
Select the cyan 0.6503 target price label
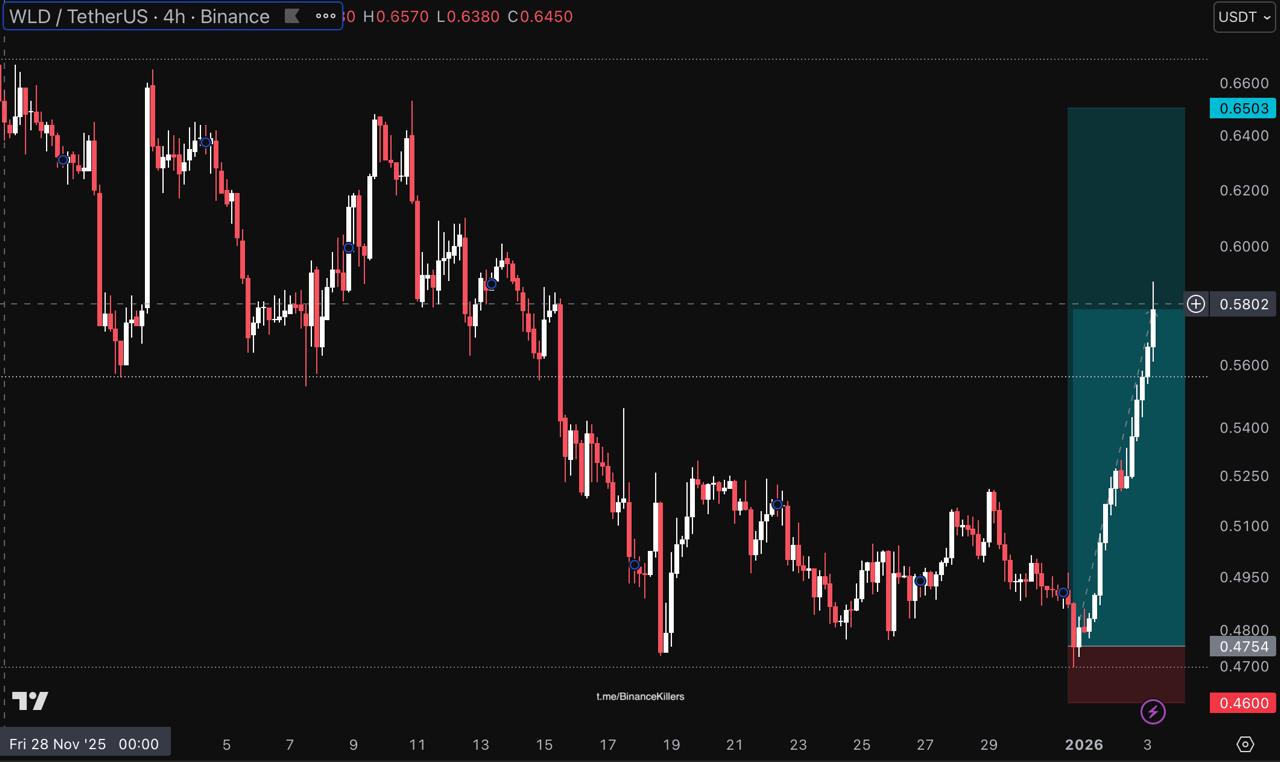point(1241,108)
